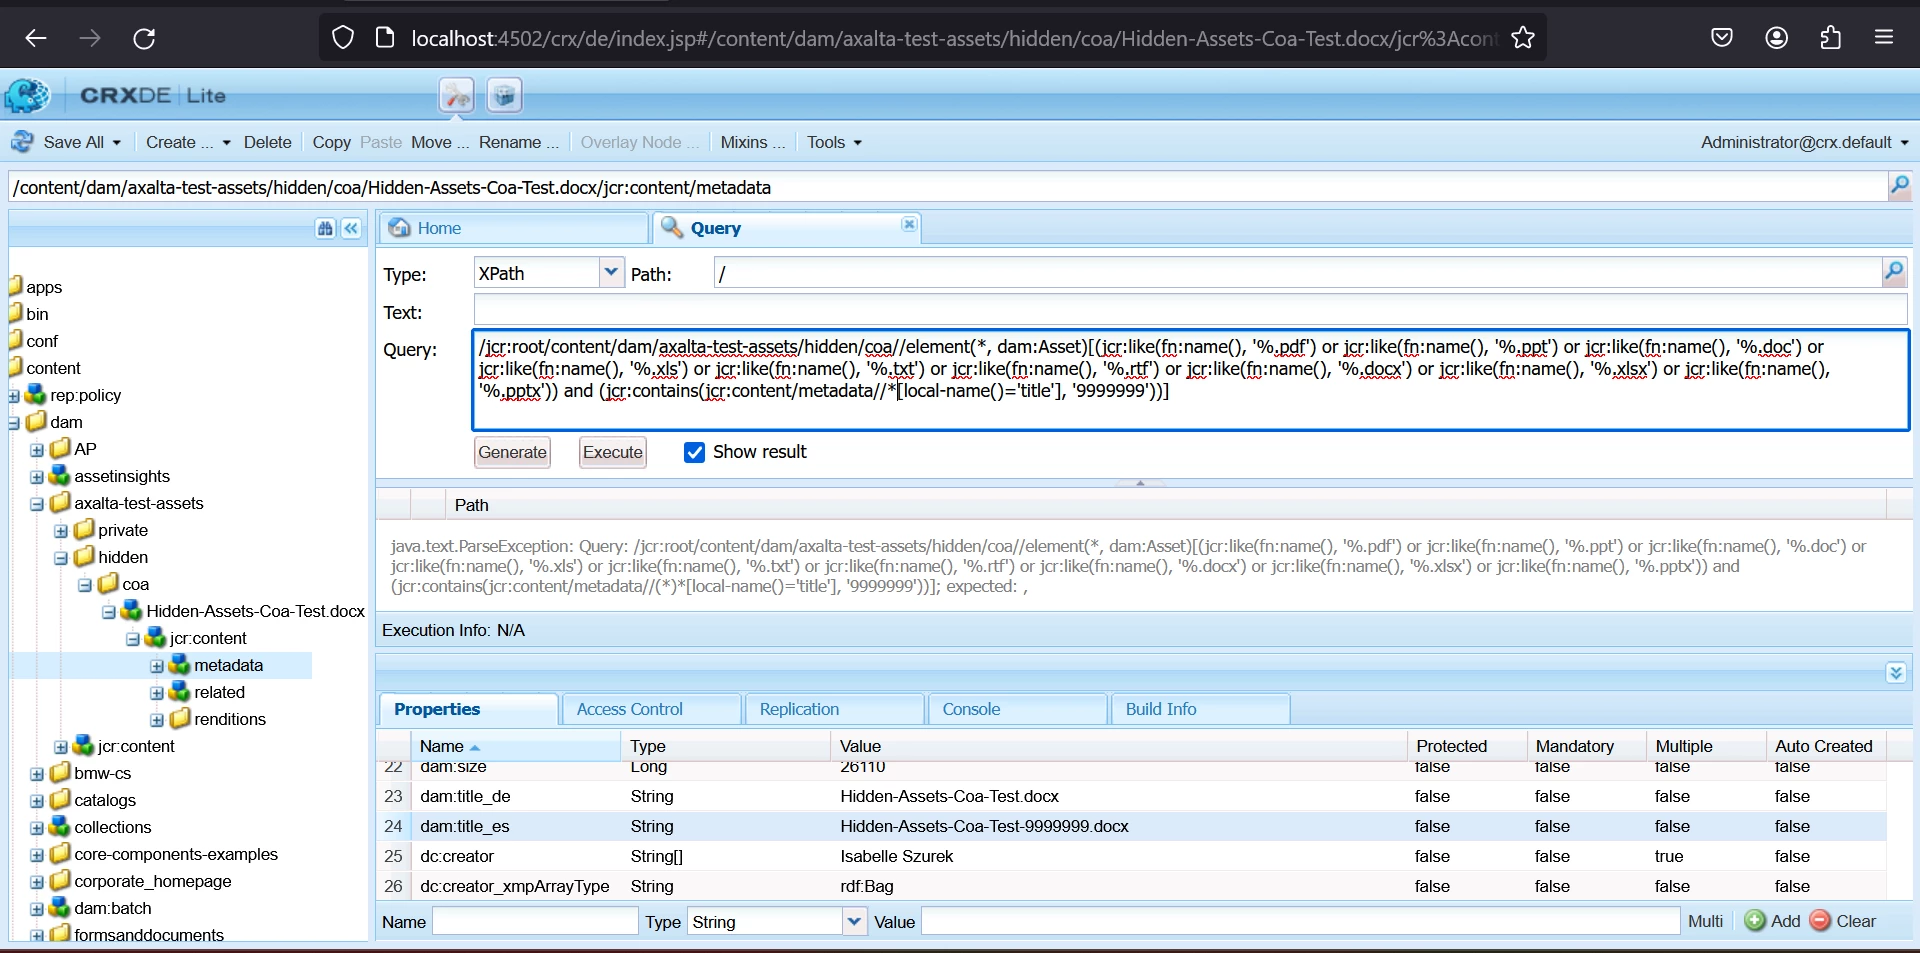Close the Query tab
This screenshot has height=953, width=1920.
(909, 225)
